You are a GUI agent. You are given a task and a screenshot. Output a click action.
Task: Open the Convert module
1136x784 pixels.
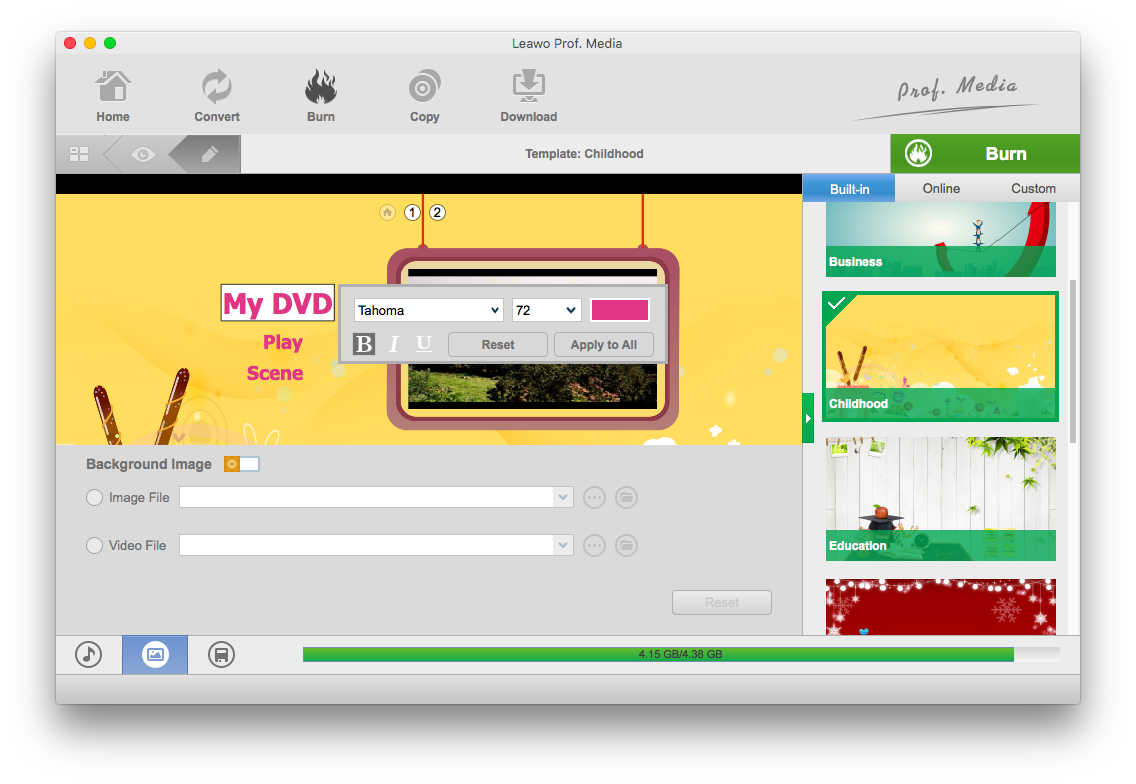click(217, 96)
